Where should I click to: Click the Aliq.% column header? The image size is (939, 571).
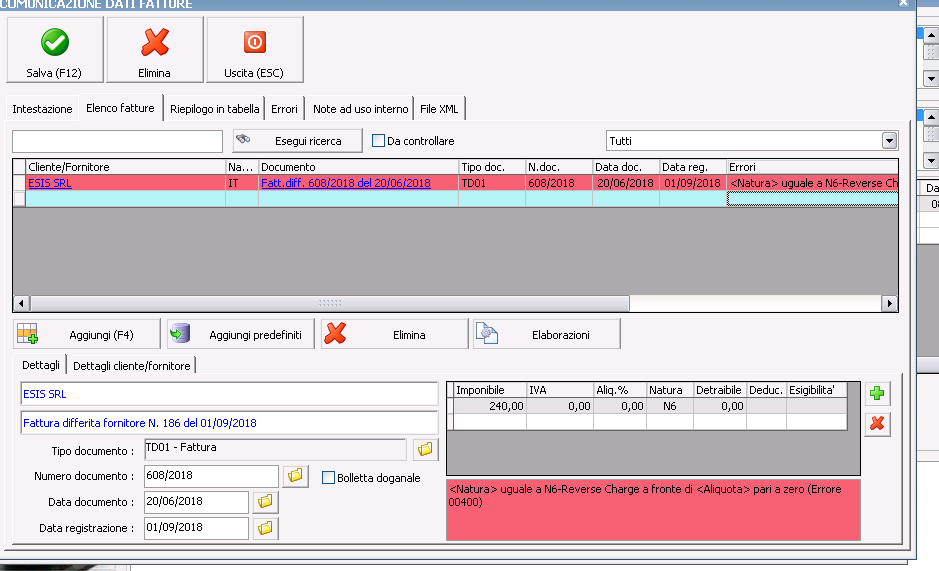[x=620, y=390]
